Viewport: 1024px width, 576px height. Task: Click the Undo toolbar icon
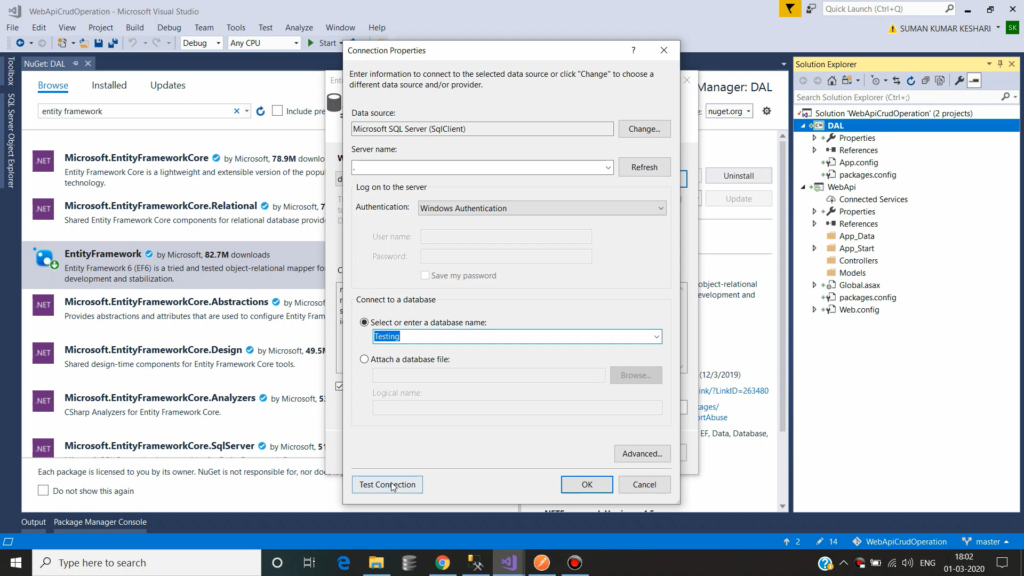(133, 43)
